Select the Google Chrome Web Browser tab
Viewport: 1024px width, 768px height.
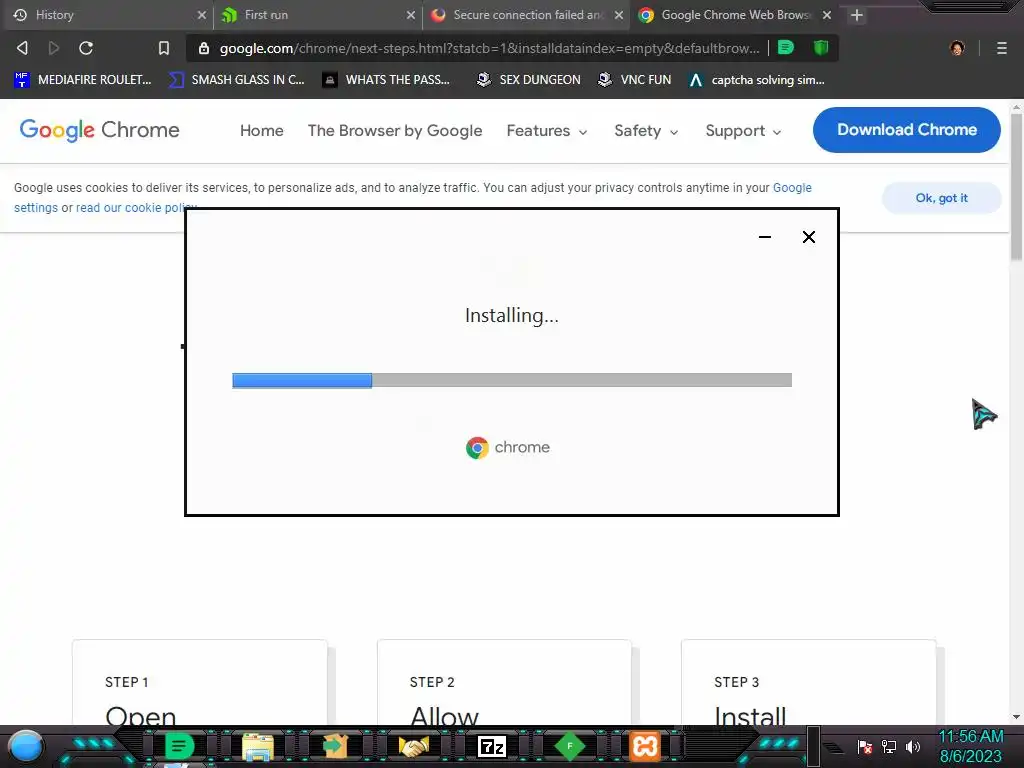735,15
